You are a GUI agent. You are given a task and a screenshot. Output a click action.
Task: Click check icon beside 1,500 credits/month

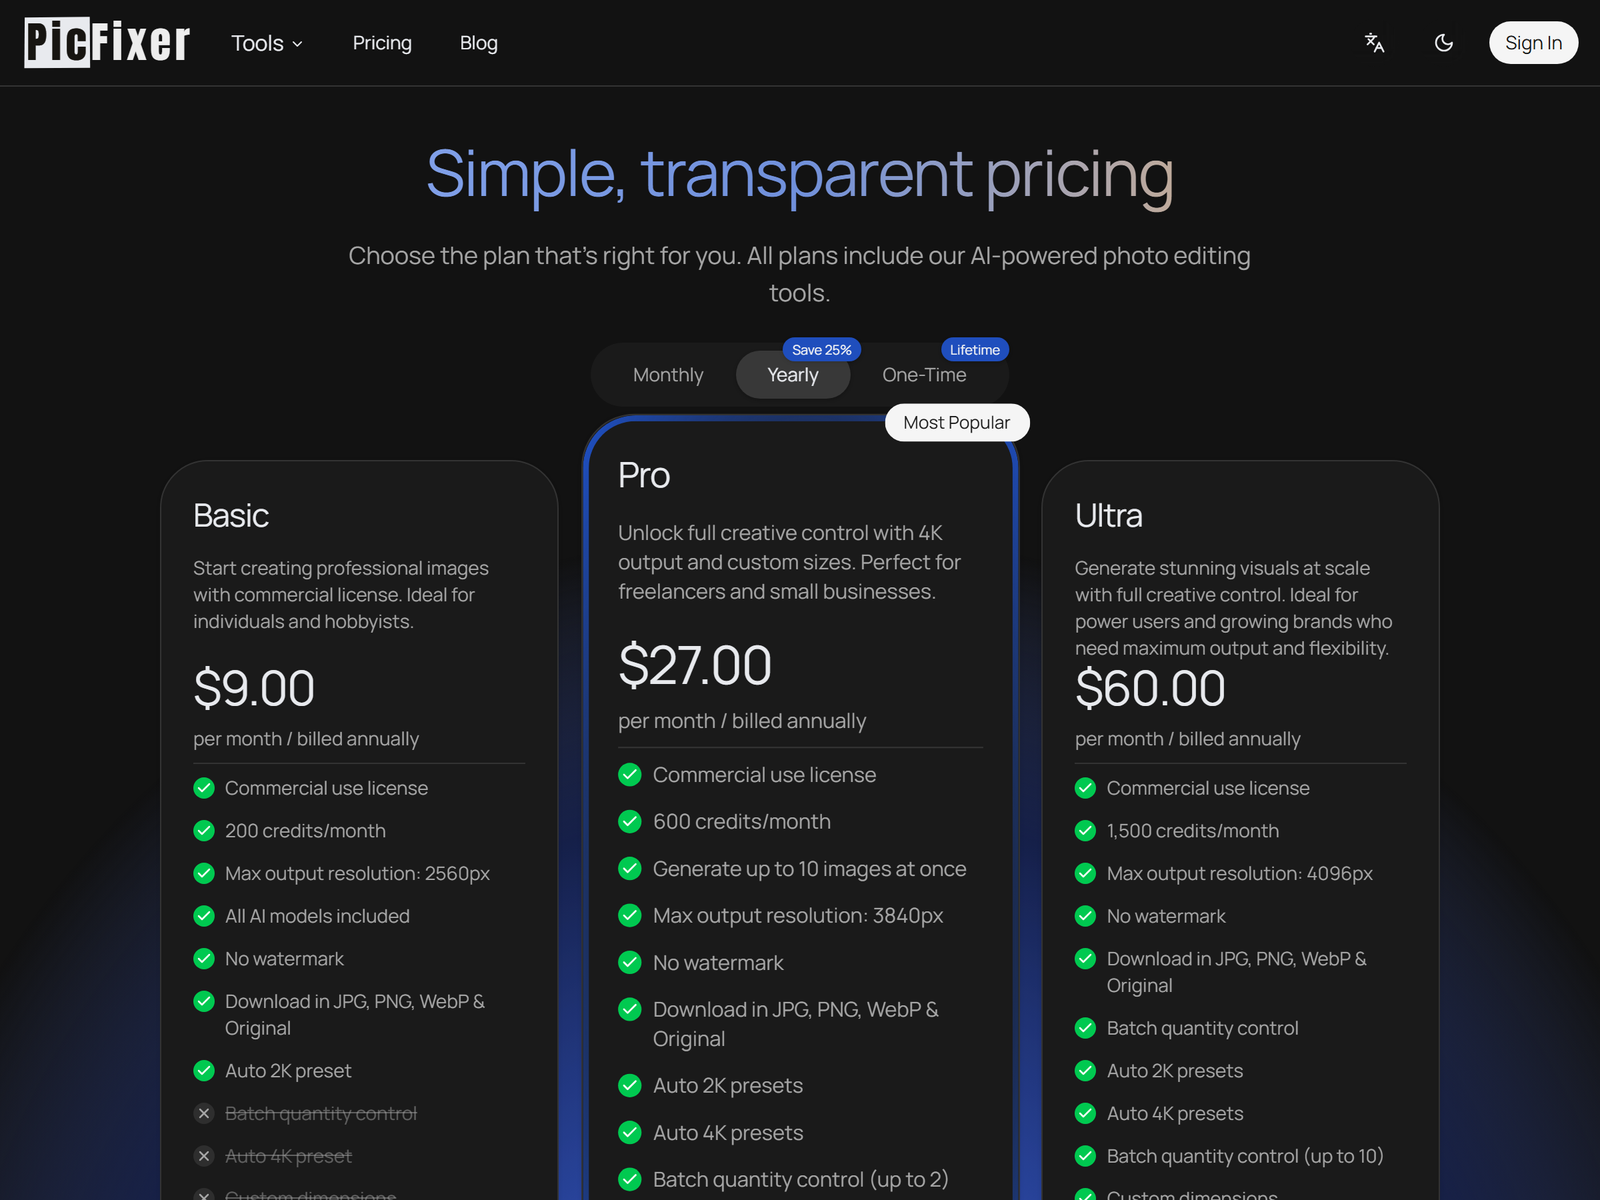coord(1086,831)
